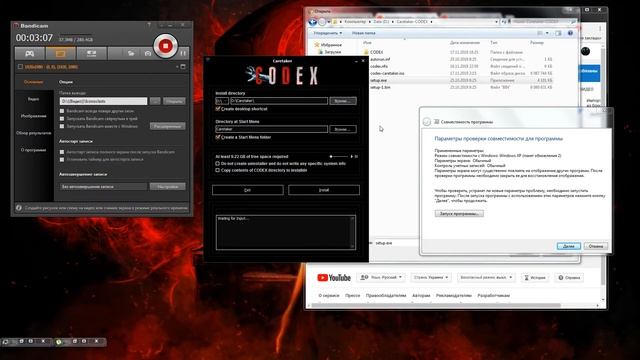
Task: Open YouTube safe mode dropdown
Action: (x=486, y=277)
